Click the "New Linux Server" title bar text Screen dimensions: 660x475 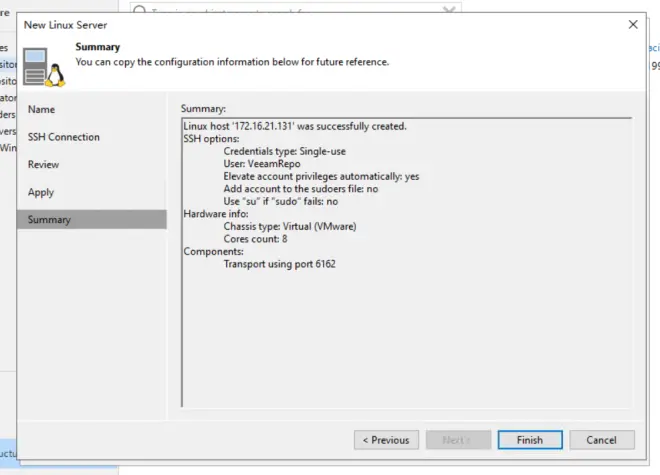tap(65, 25)
